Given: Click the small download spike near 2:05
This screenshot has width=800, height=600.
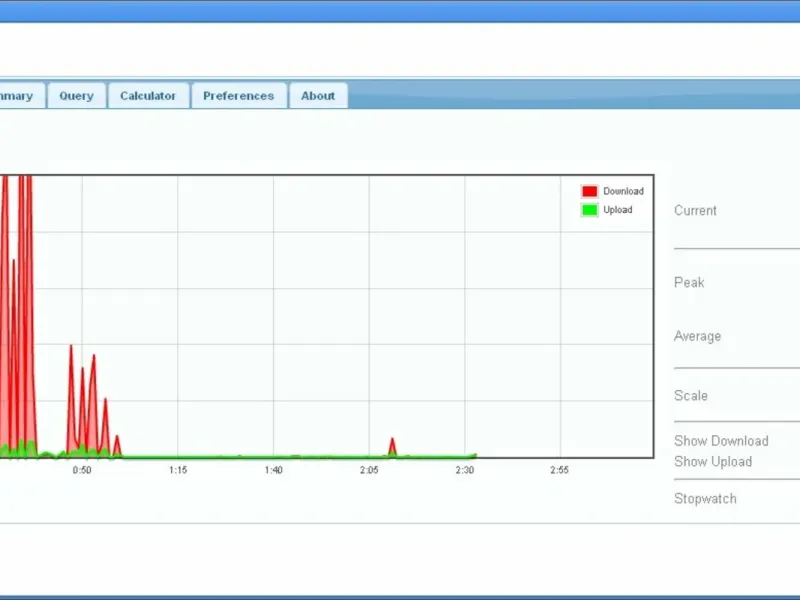Looking at the screenshot, I should click(x=392, y=446).
